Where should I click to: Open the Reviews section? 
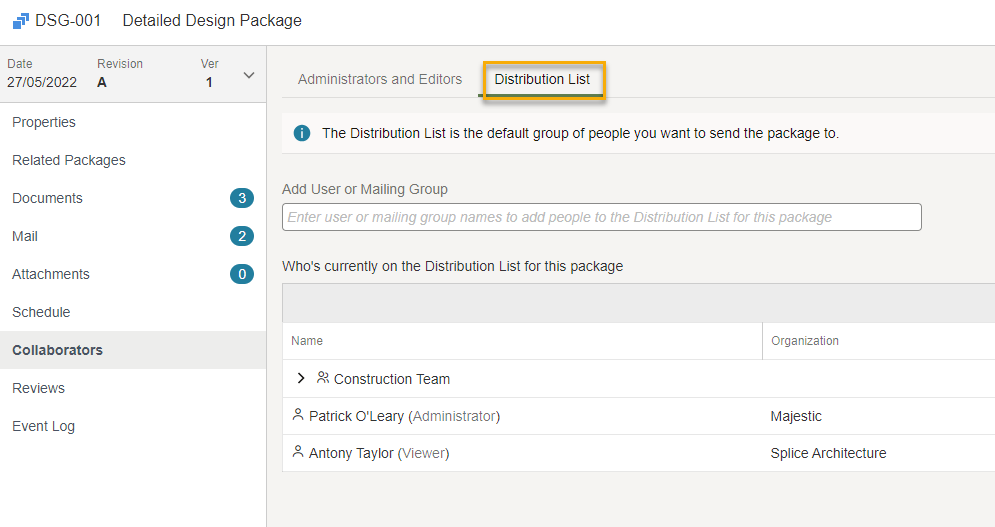38,389
